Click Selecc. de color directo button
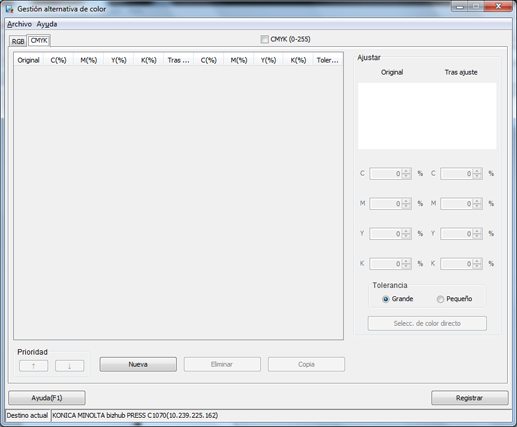The width and height of the screenshot is (517, 427). point(427,323)
